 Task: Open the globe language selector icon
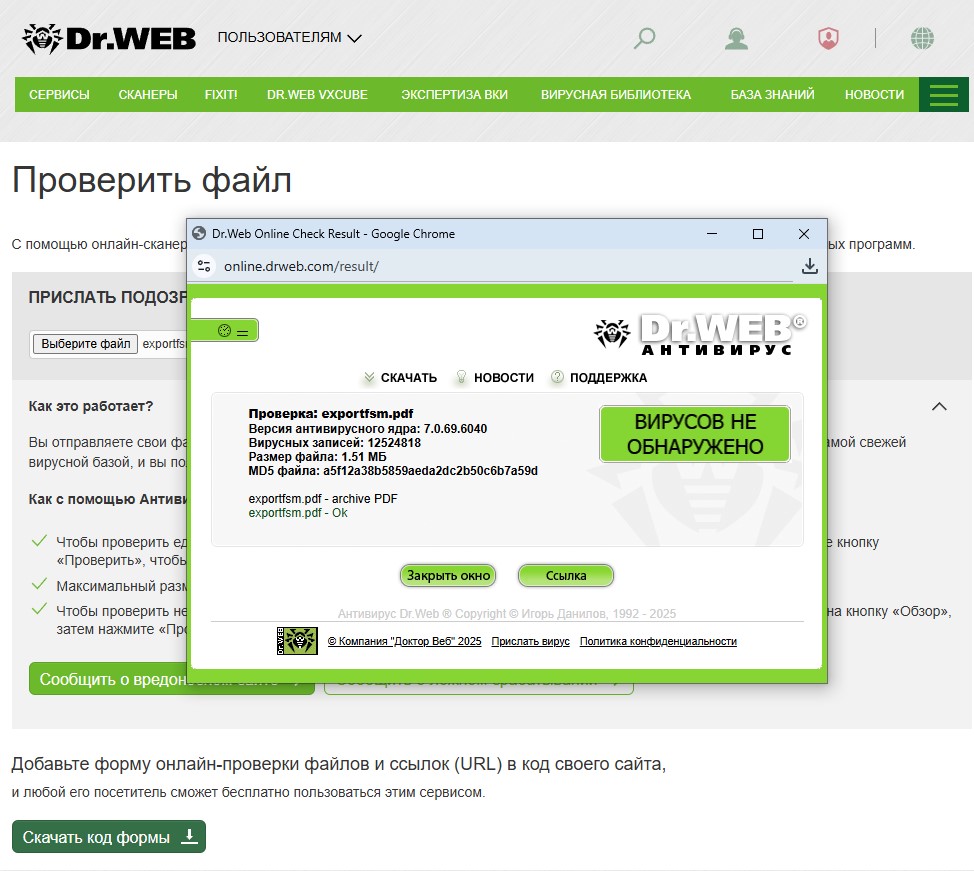point(922,38)
